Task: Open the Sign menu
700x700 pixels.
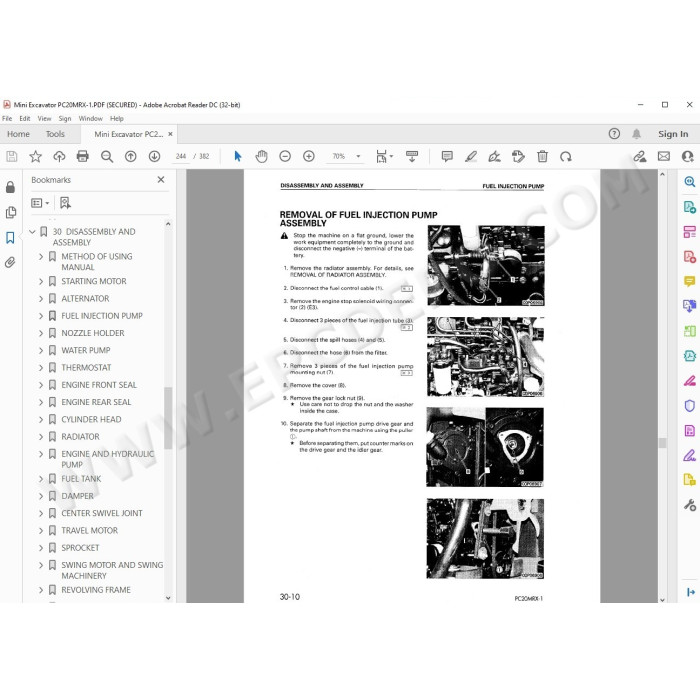Action: pos(65,119)
